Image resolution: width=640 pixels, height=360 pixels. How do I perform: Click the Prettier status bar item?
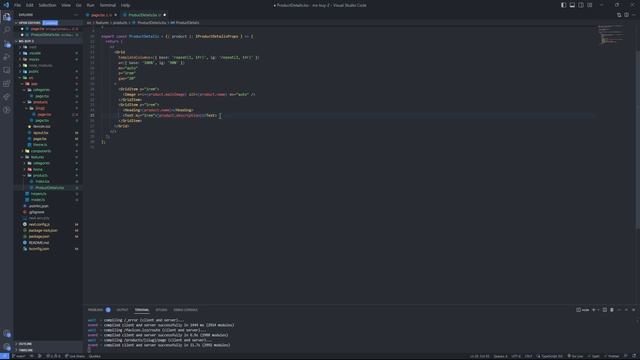pyautogui.click(x=612, y=356)
